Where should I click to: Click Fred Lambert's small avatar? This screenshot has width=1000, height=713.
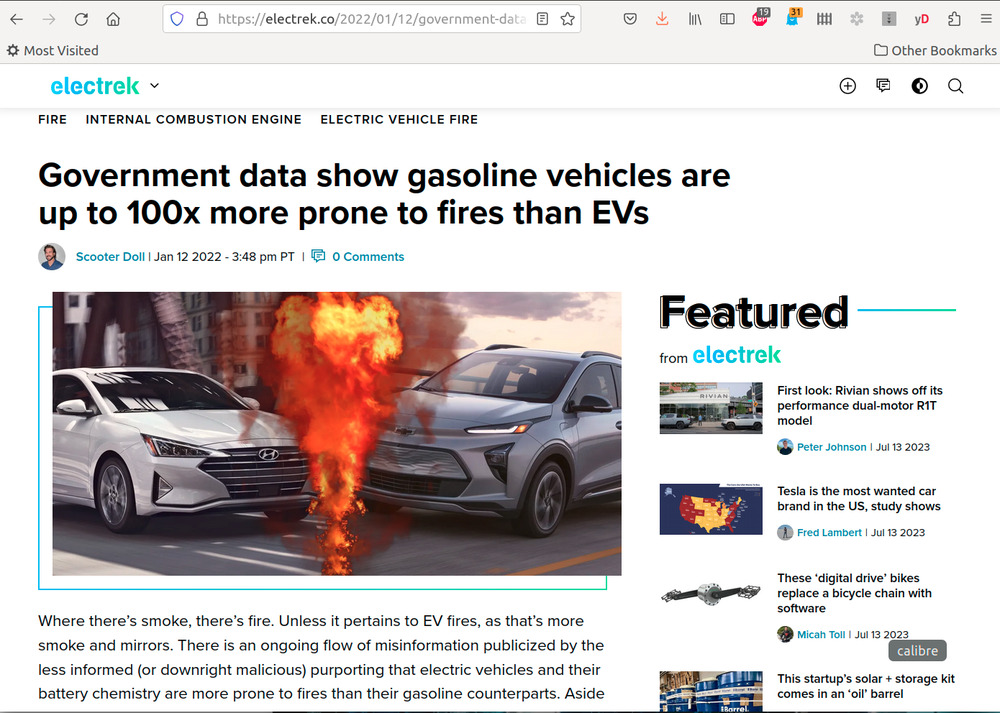point(785,533)
